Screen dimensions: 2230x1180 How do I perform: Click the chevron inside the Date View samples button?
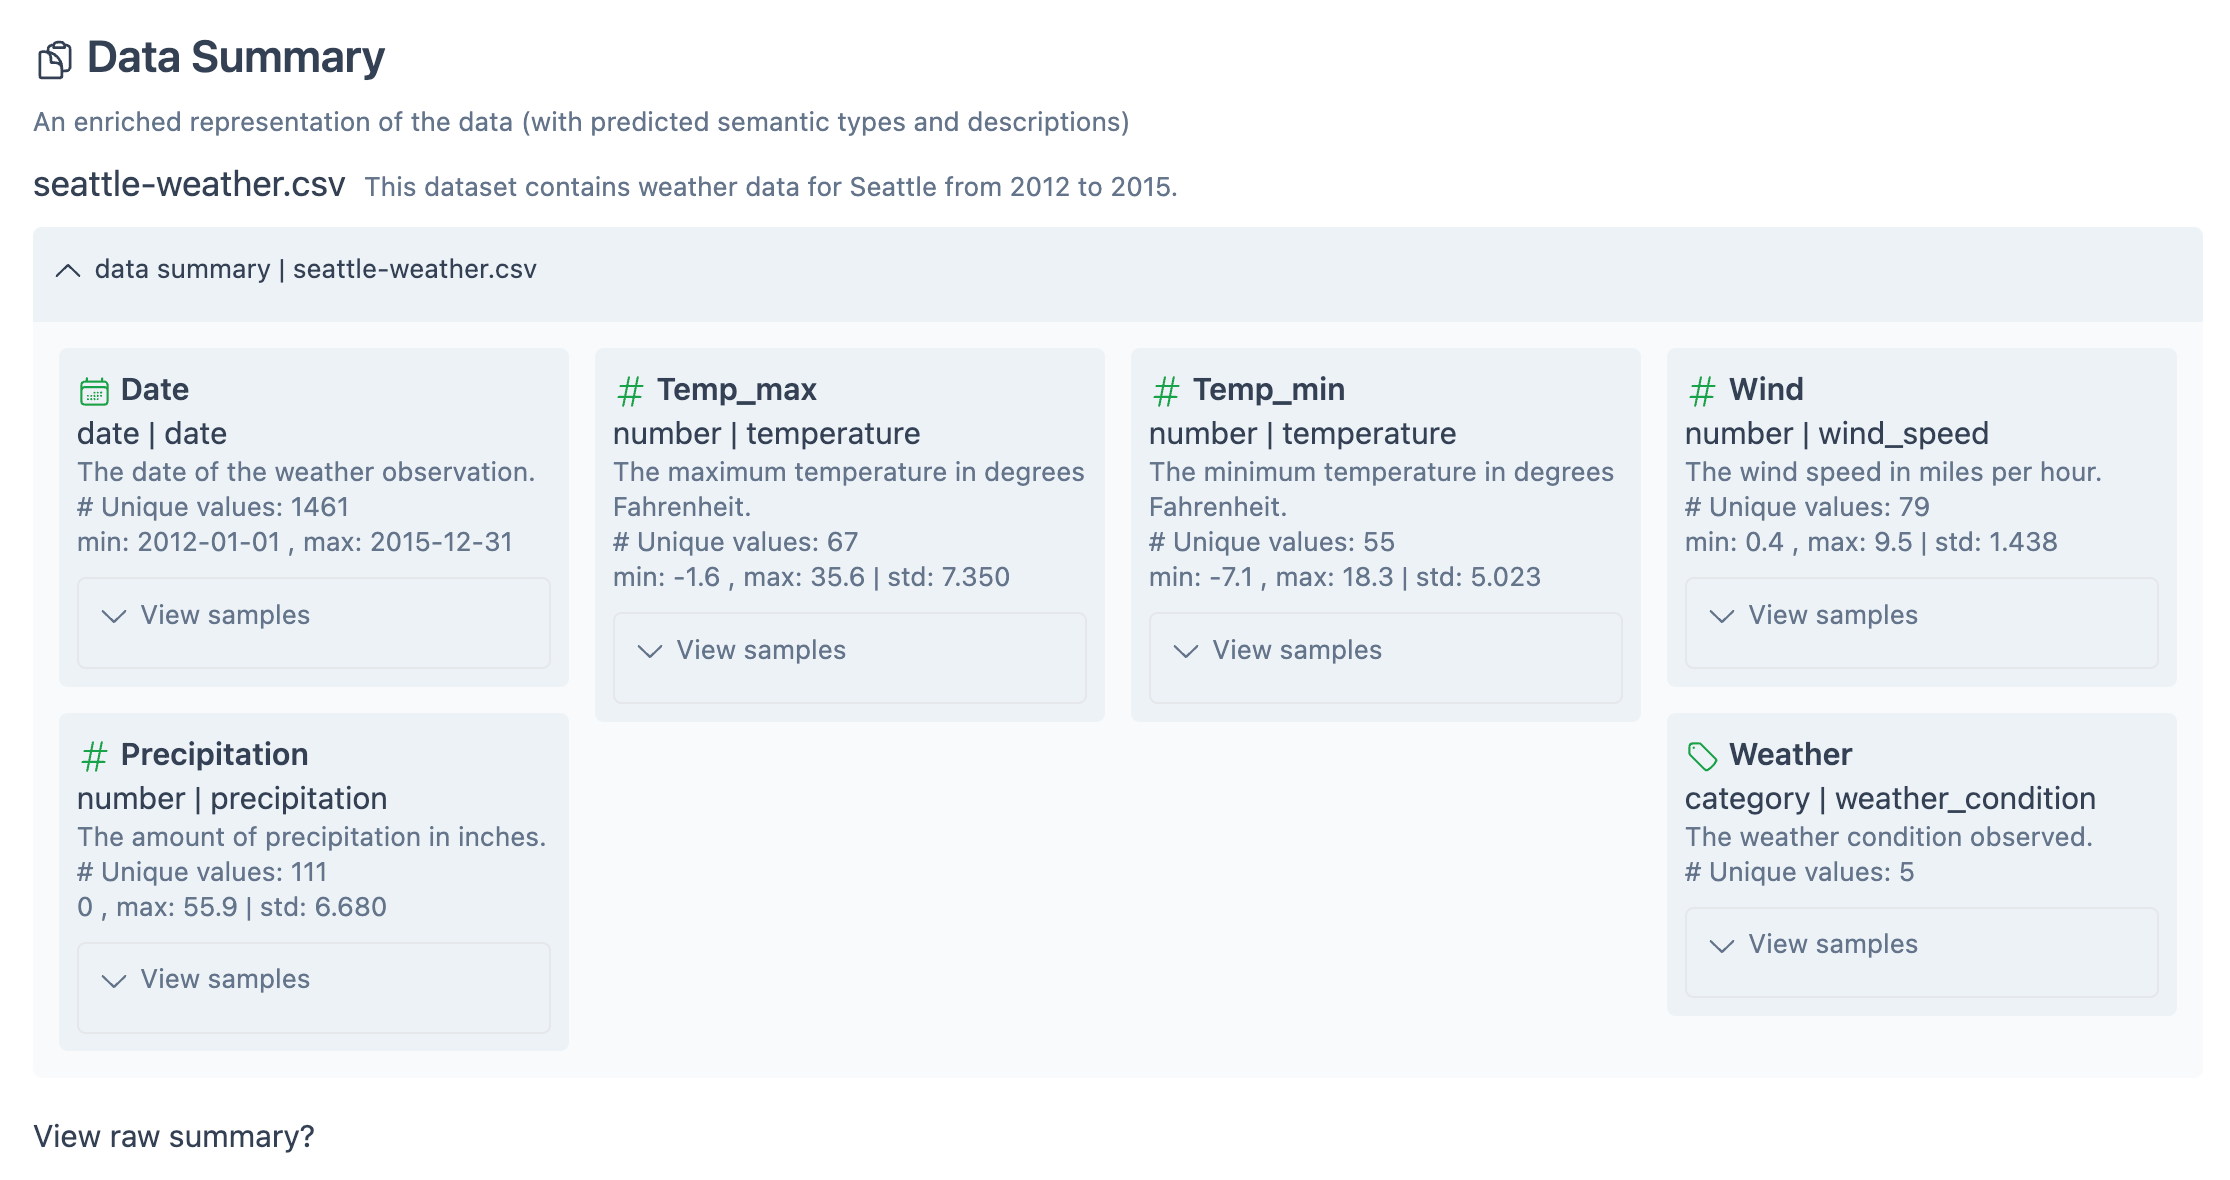[115, 616]
